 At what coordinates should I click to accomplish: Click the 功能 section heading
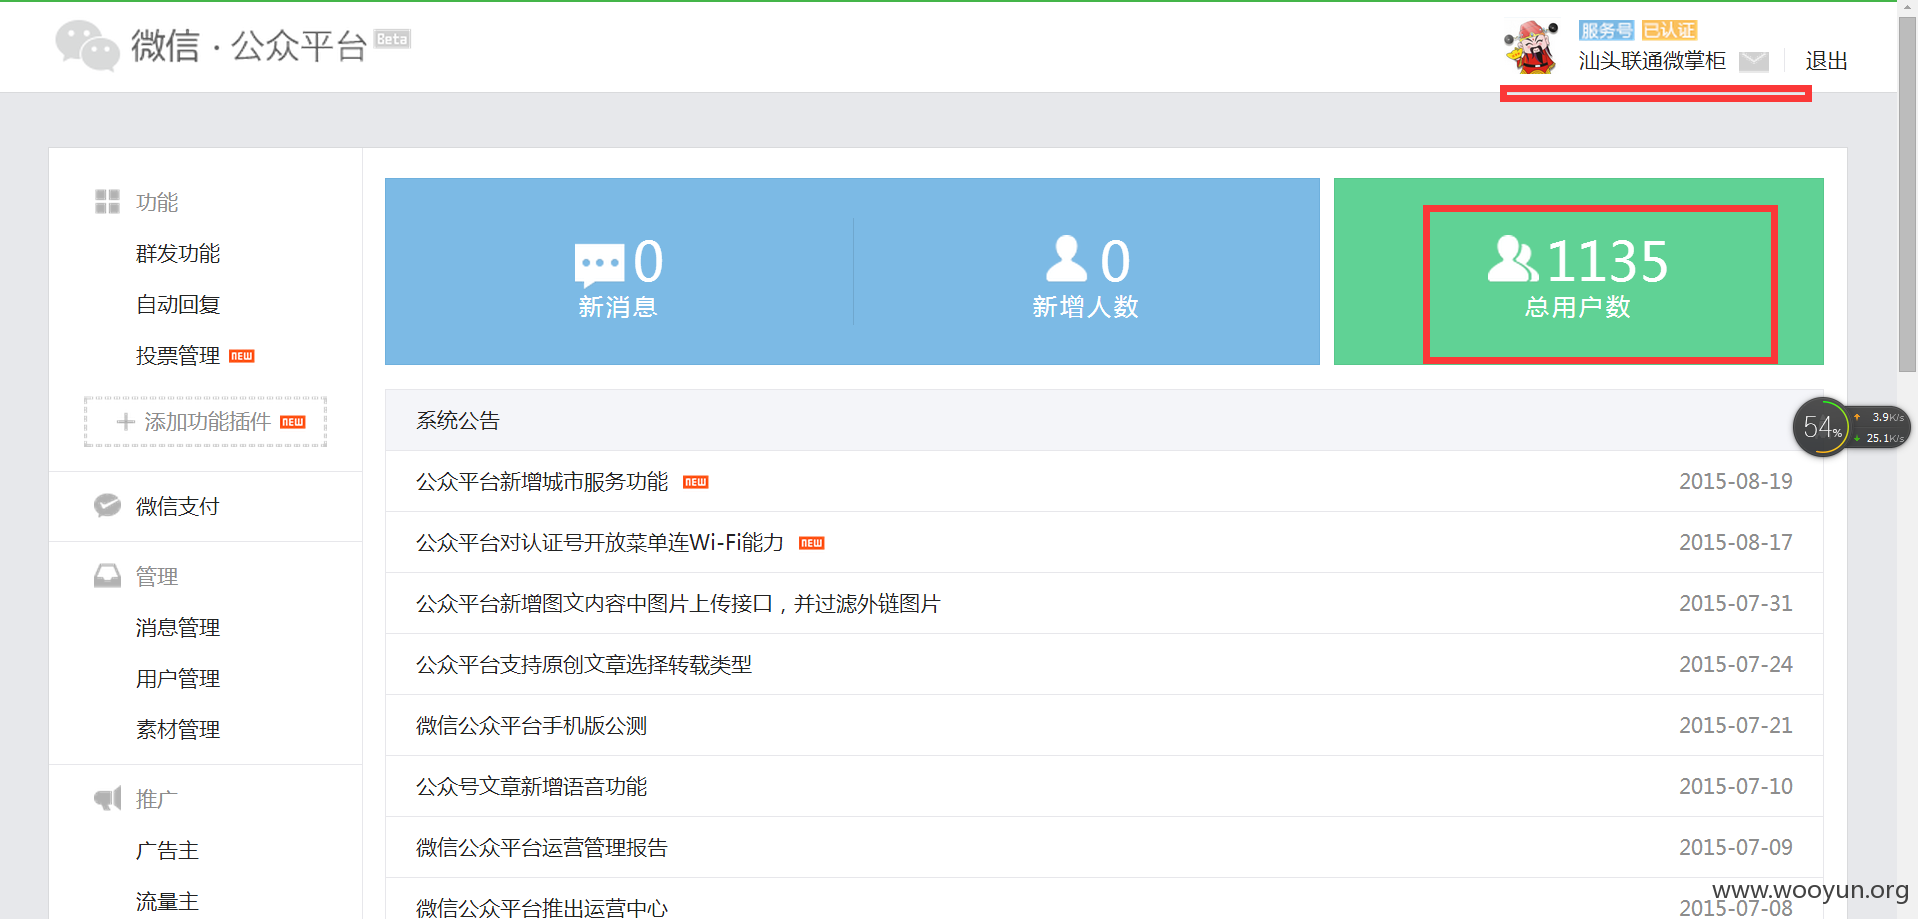pos(157,203)
